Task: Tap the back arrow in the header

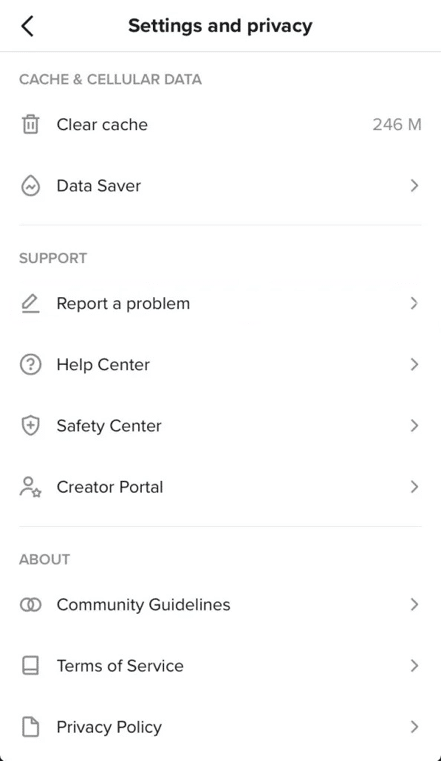Action: click(28, 26)
